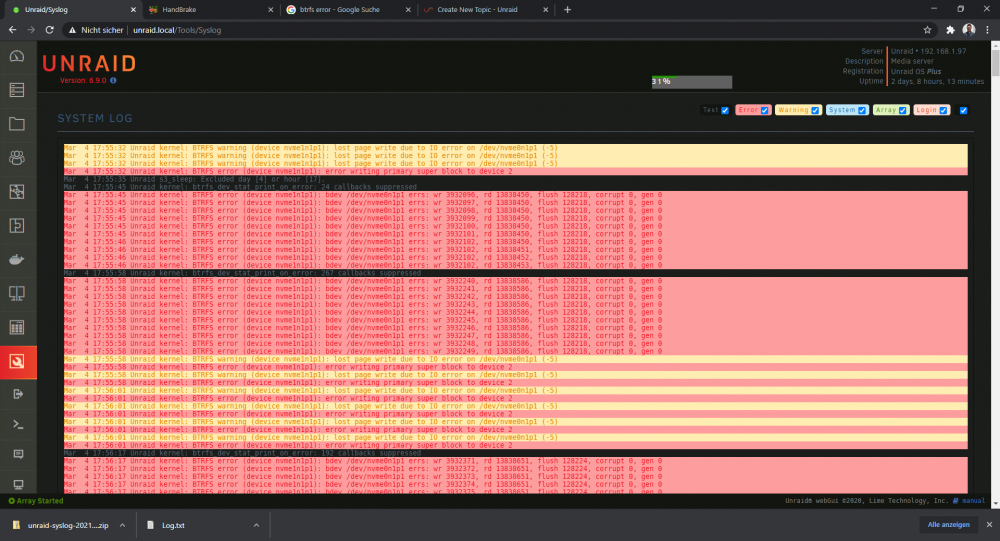The height and width of the screenshot is (541, 1000).
Task: Open the Chrome three-dot menu
Action: [x=987, y=30]
